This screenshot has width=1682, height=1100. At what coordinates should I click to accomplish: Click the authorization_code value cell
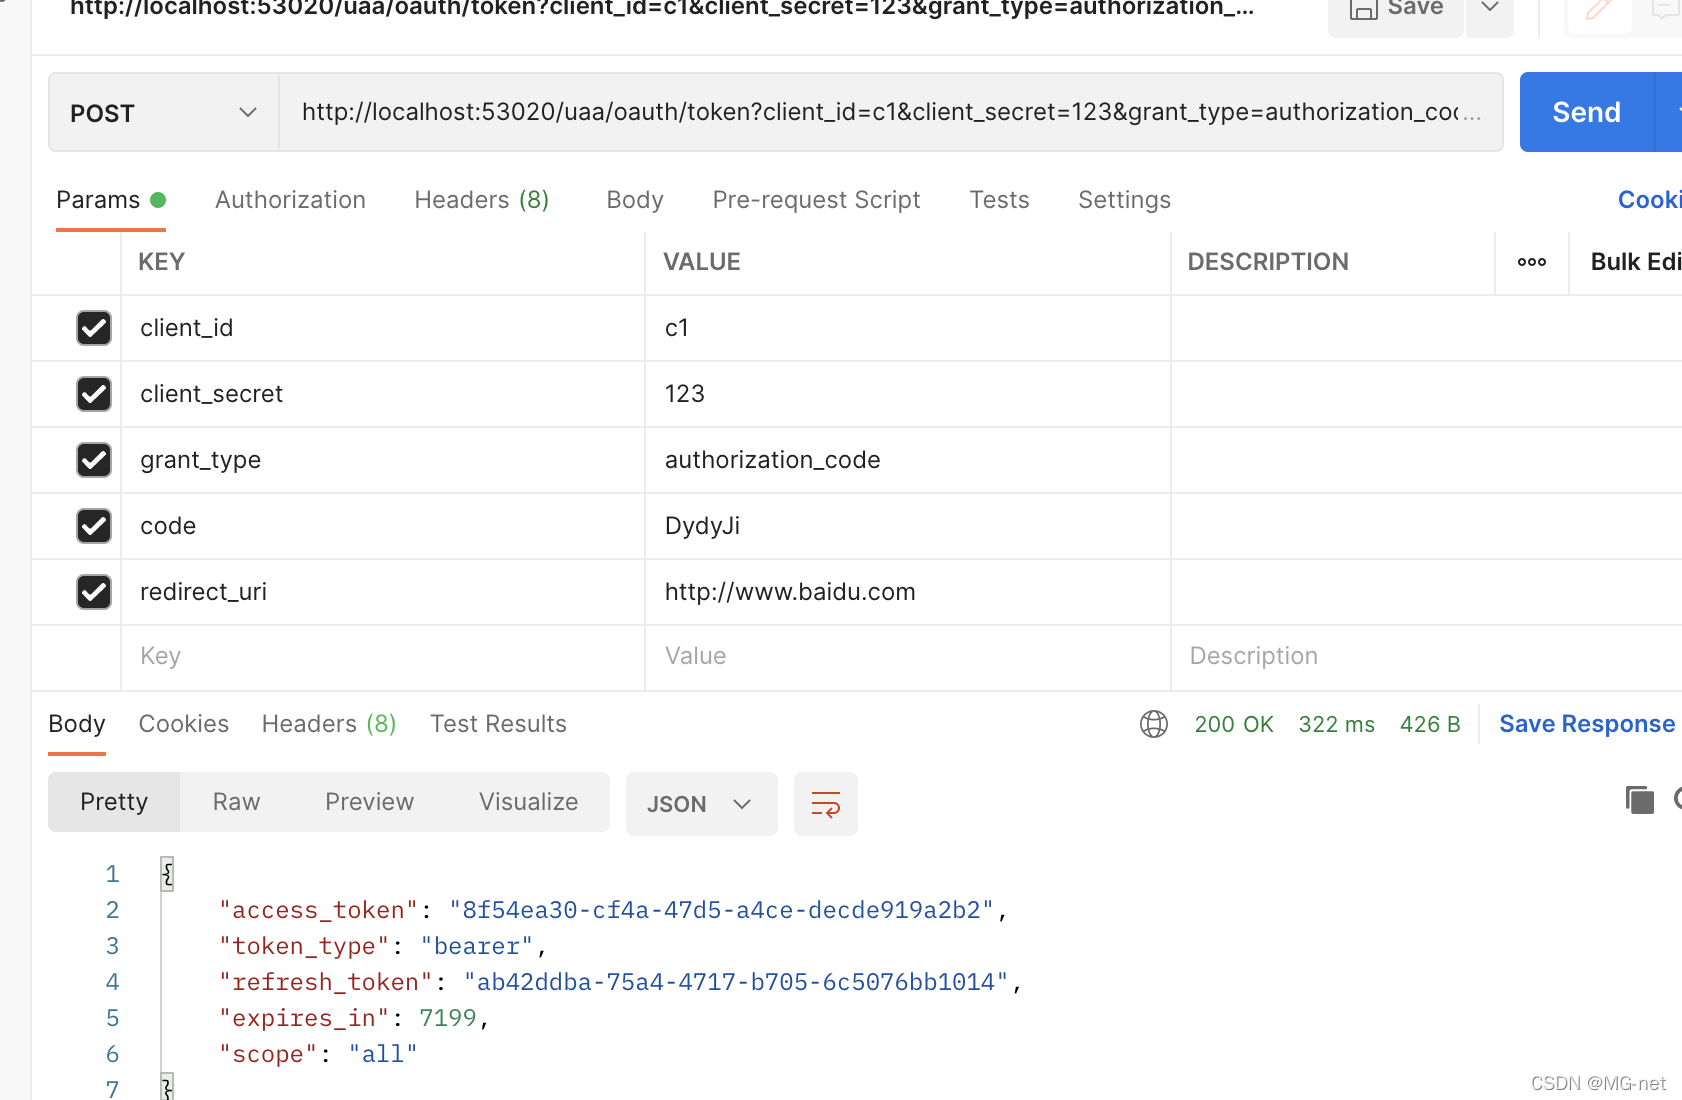(908, 460)
